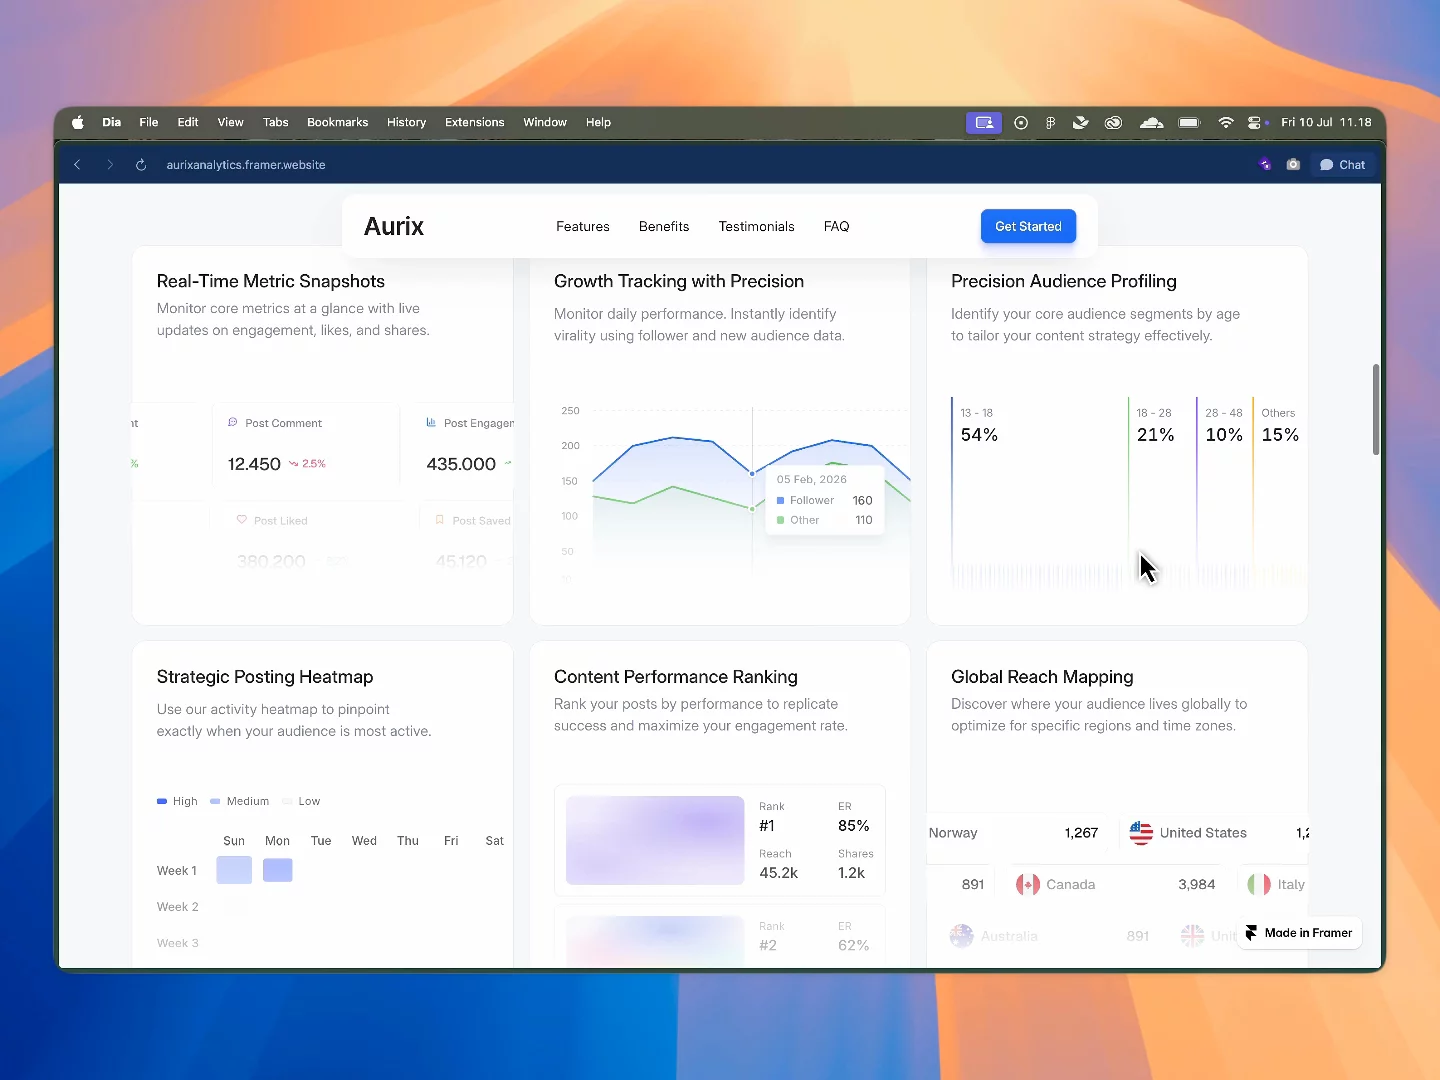
Task: Click the Post Comment speech bubble icon
Action: [x=233, y=423]
